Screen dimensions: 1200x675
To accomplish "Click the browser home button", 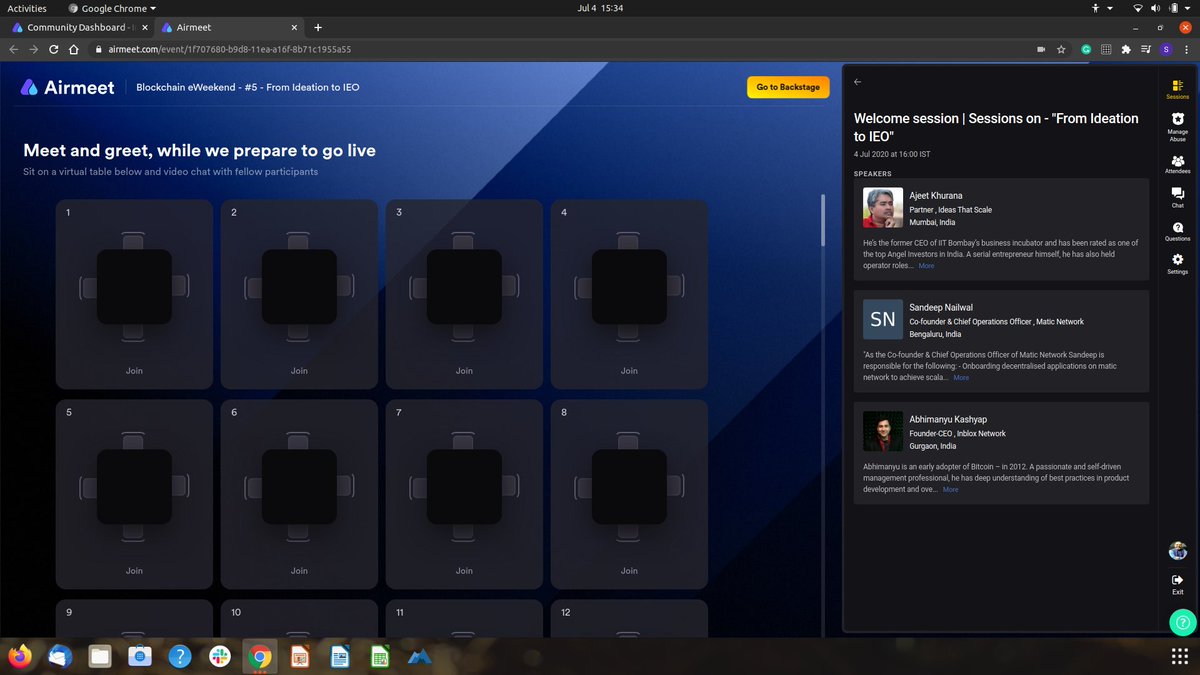I will tap(74, 48).
